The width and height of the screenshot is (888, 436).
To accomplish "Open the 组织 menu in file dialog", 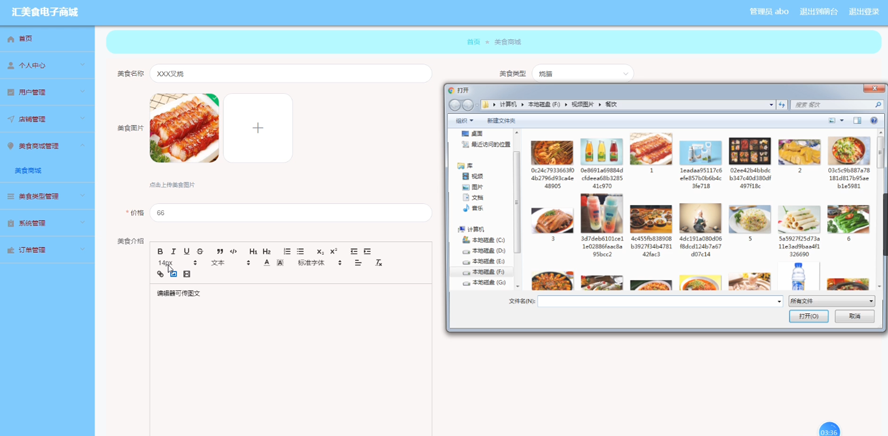I will [x=464, y=121].
